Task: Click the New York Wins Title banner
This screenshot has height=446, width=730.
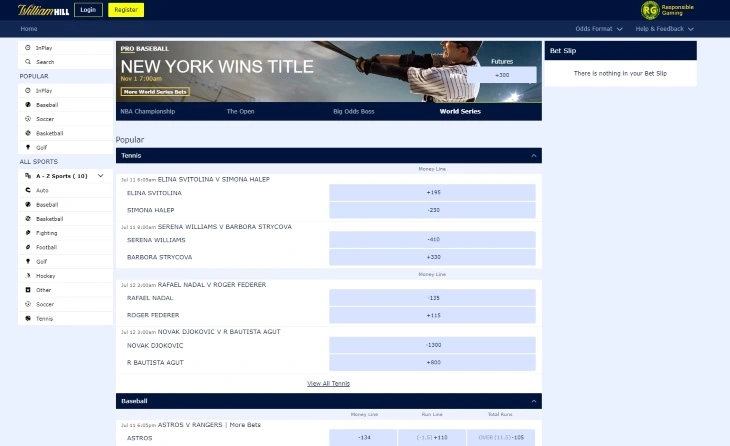Action: [x=329, y=72]
